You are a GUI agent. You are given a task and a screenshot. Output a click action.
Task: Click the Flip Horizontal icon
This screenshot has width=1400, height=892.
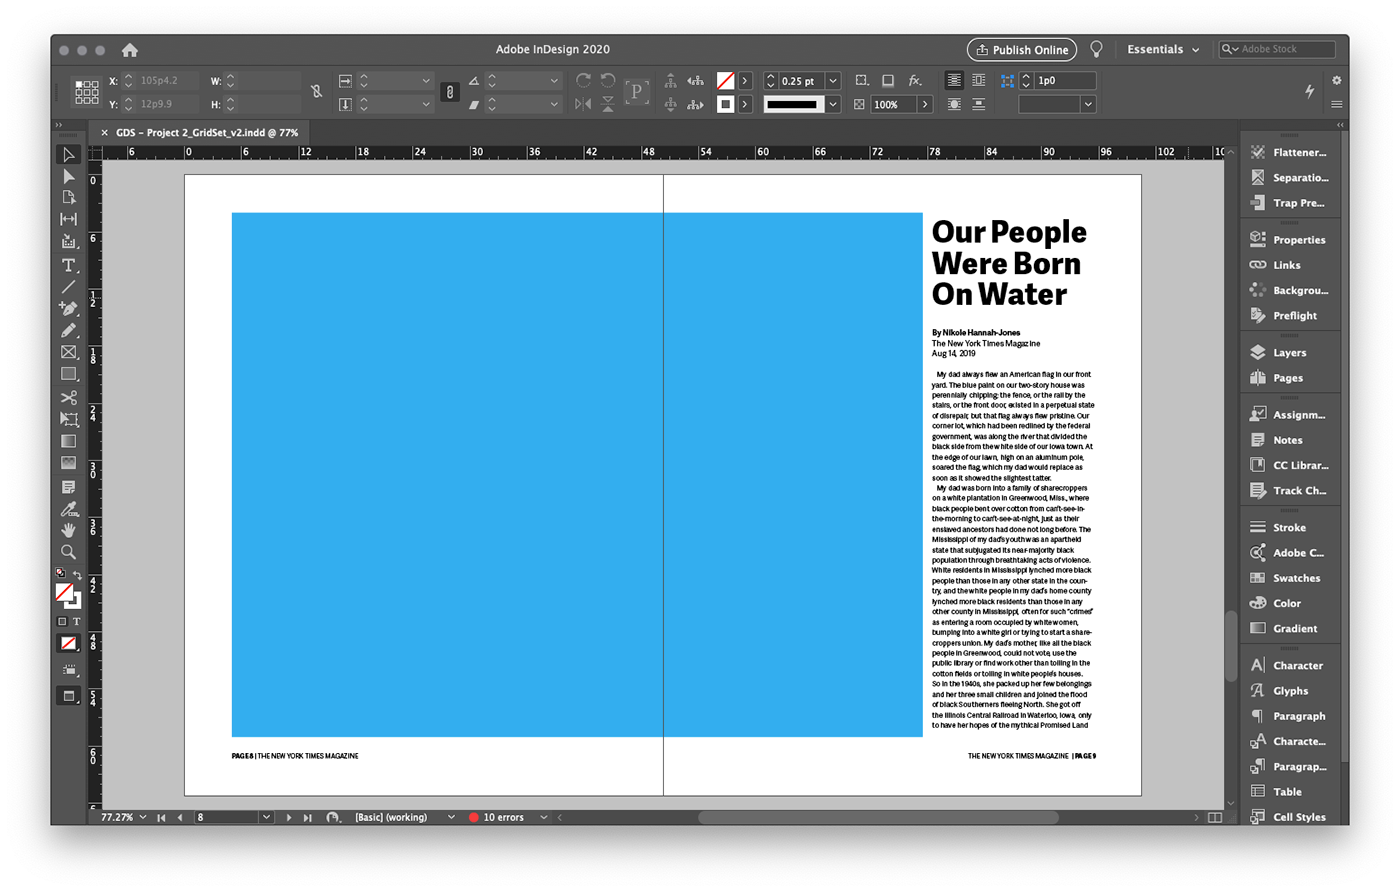(x=583, y=104)
